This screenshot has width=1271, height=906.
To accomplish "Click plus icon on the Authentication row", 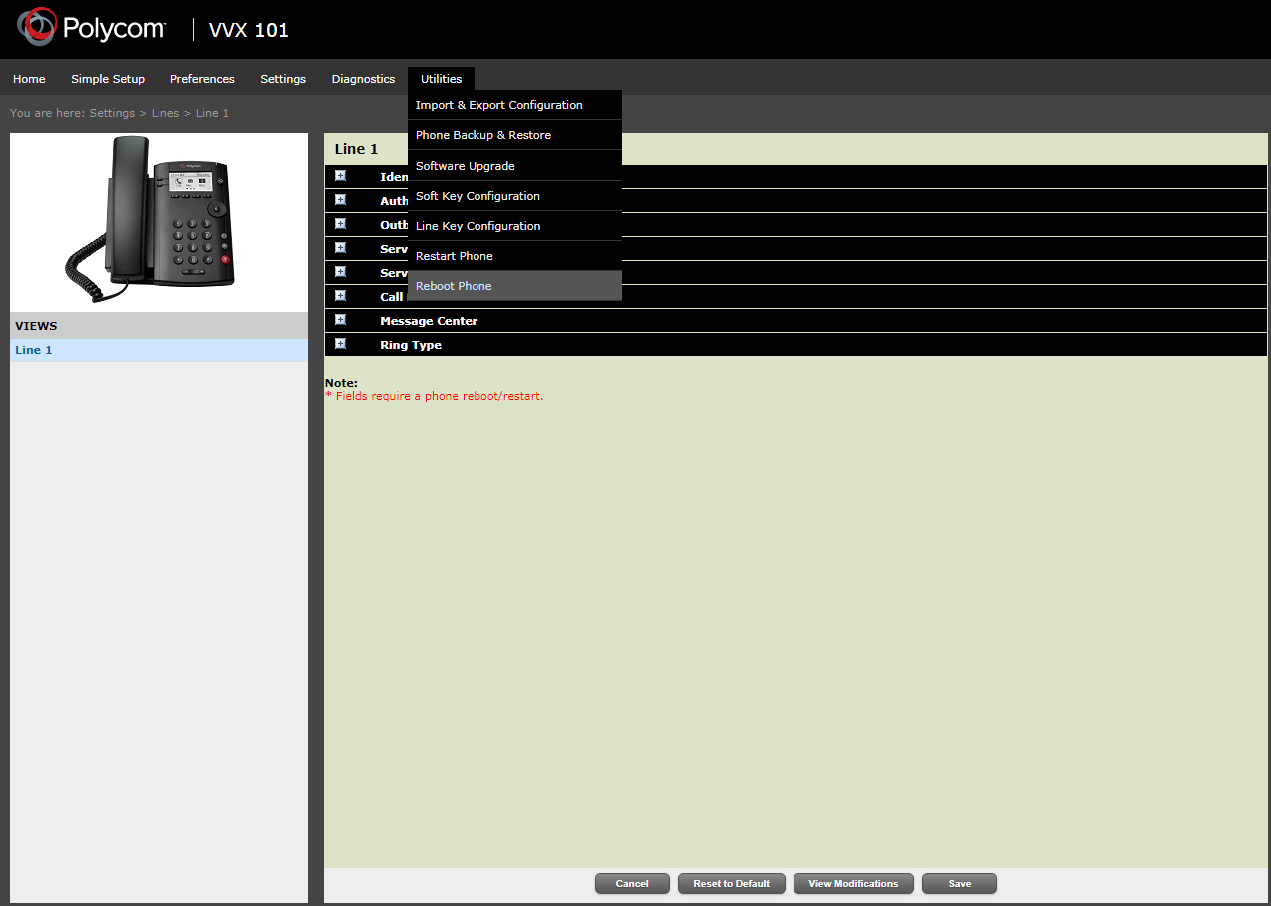I will [x=340, y=200].
